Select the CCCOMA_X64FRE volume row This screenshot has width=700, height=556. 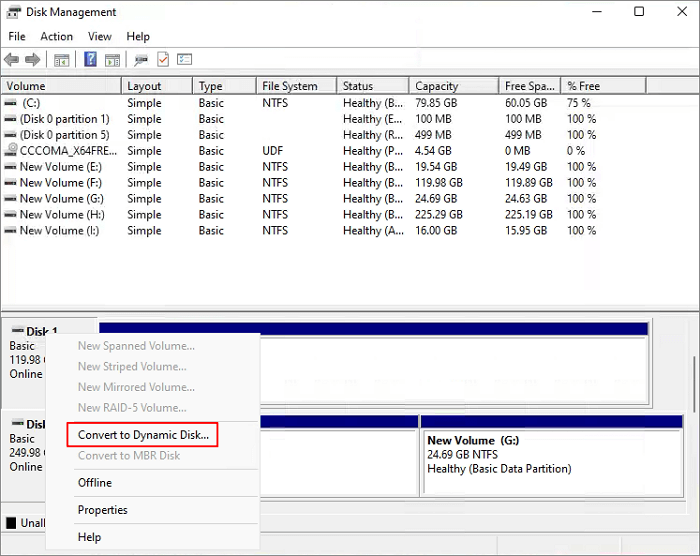pyautogui.click(x=60, y=151)
